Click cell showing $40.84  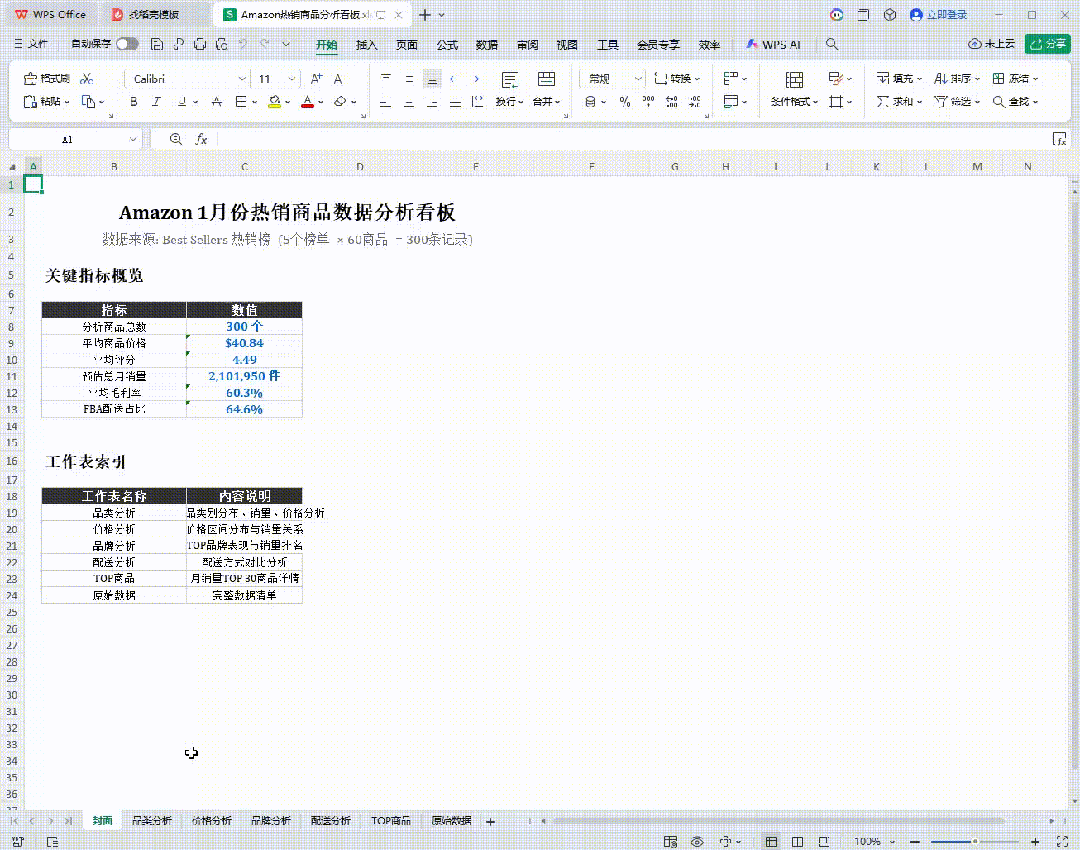pos(245,343)
